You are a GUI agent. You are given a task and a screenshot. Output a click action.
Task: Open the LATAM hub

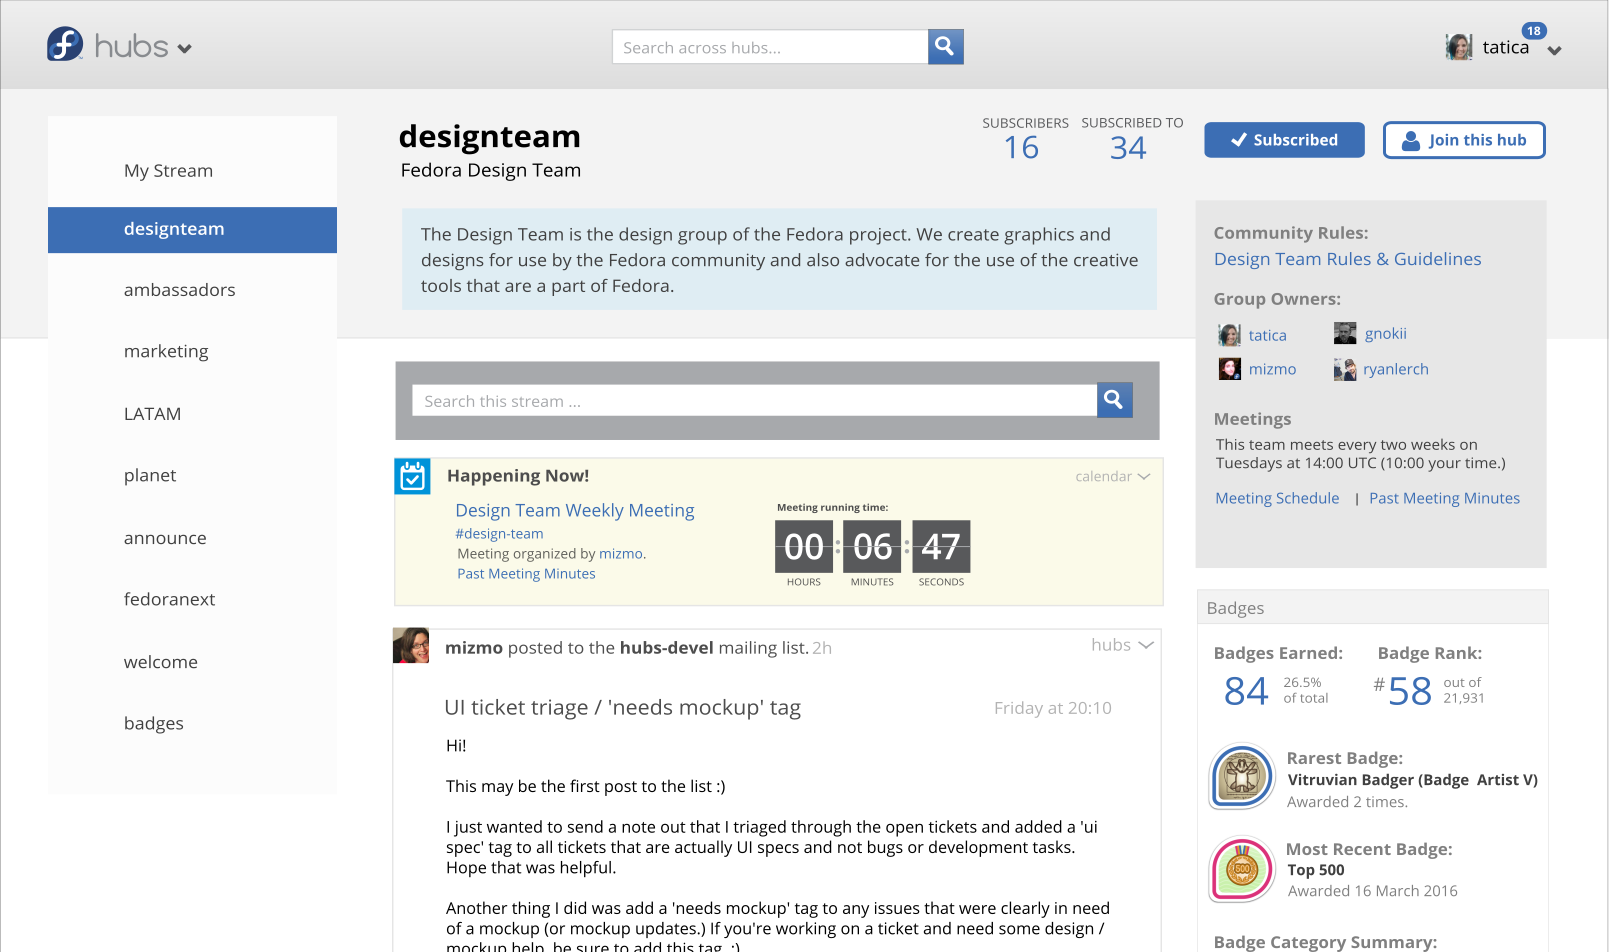(x=152, y=414)
